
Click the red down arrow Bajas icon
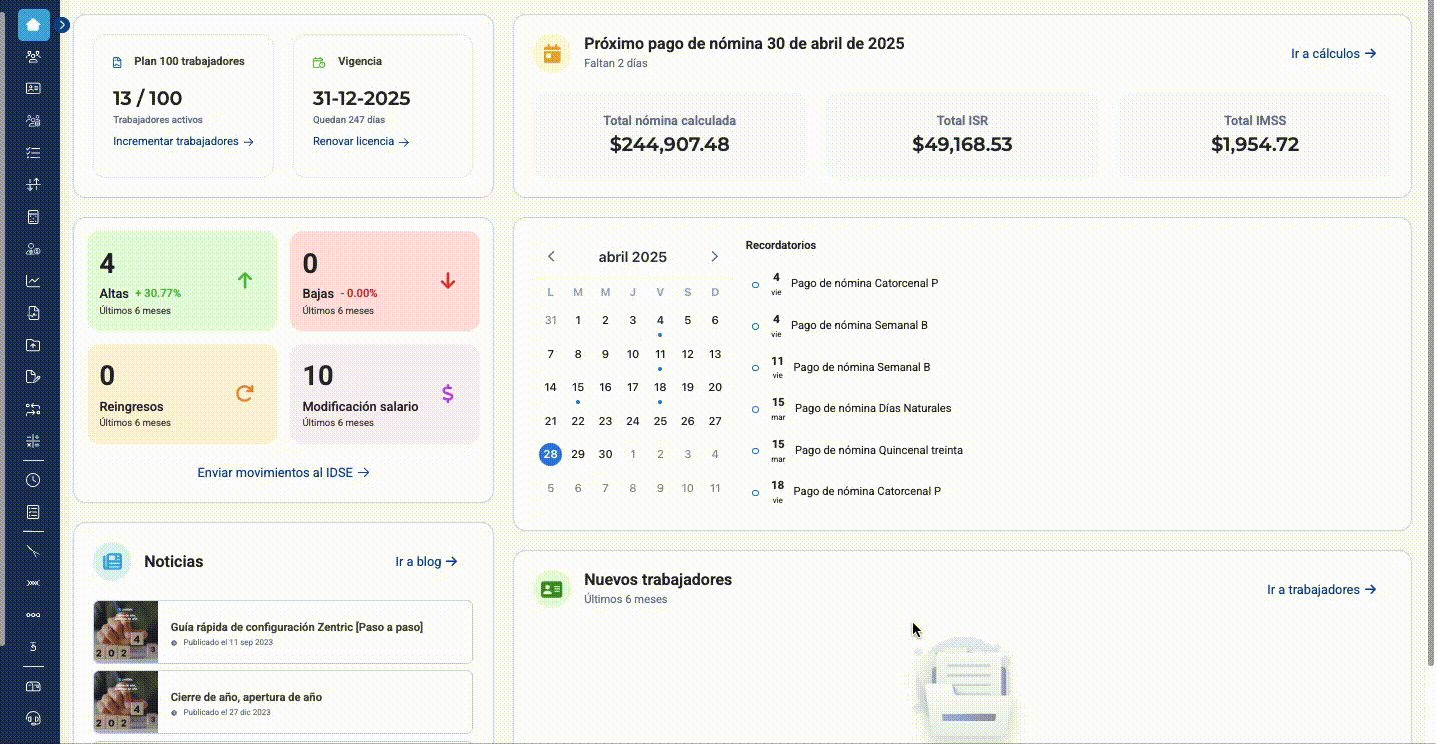447,281
